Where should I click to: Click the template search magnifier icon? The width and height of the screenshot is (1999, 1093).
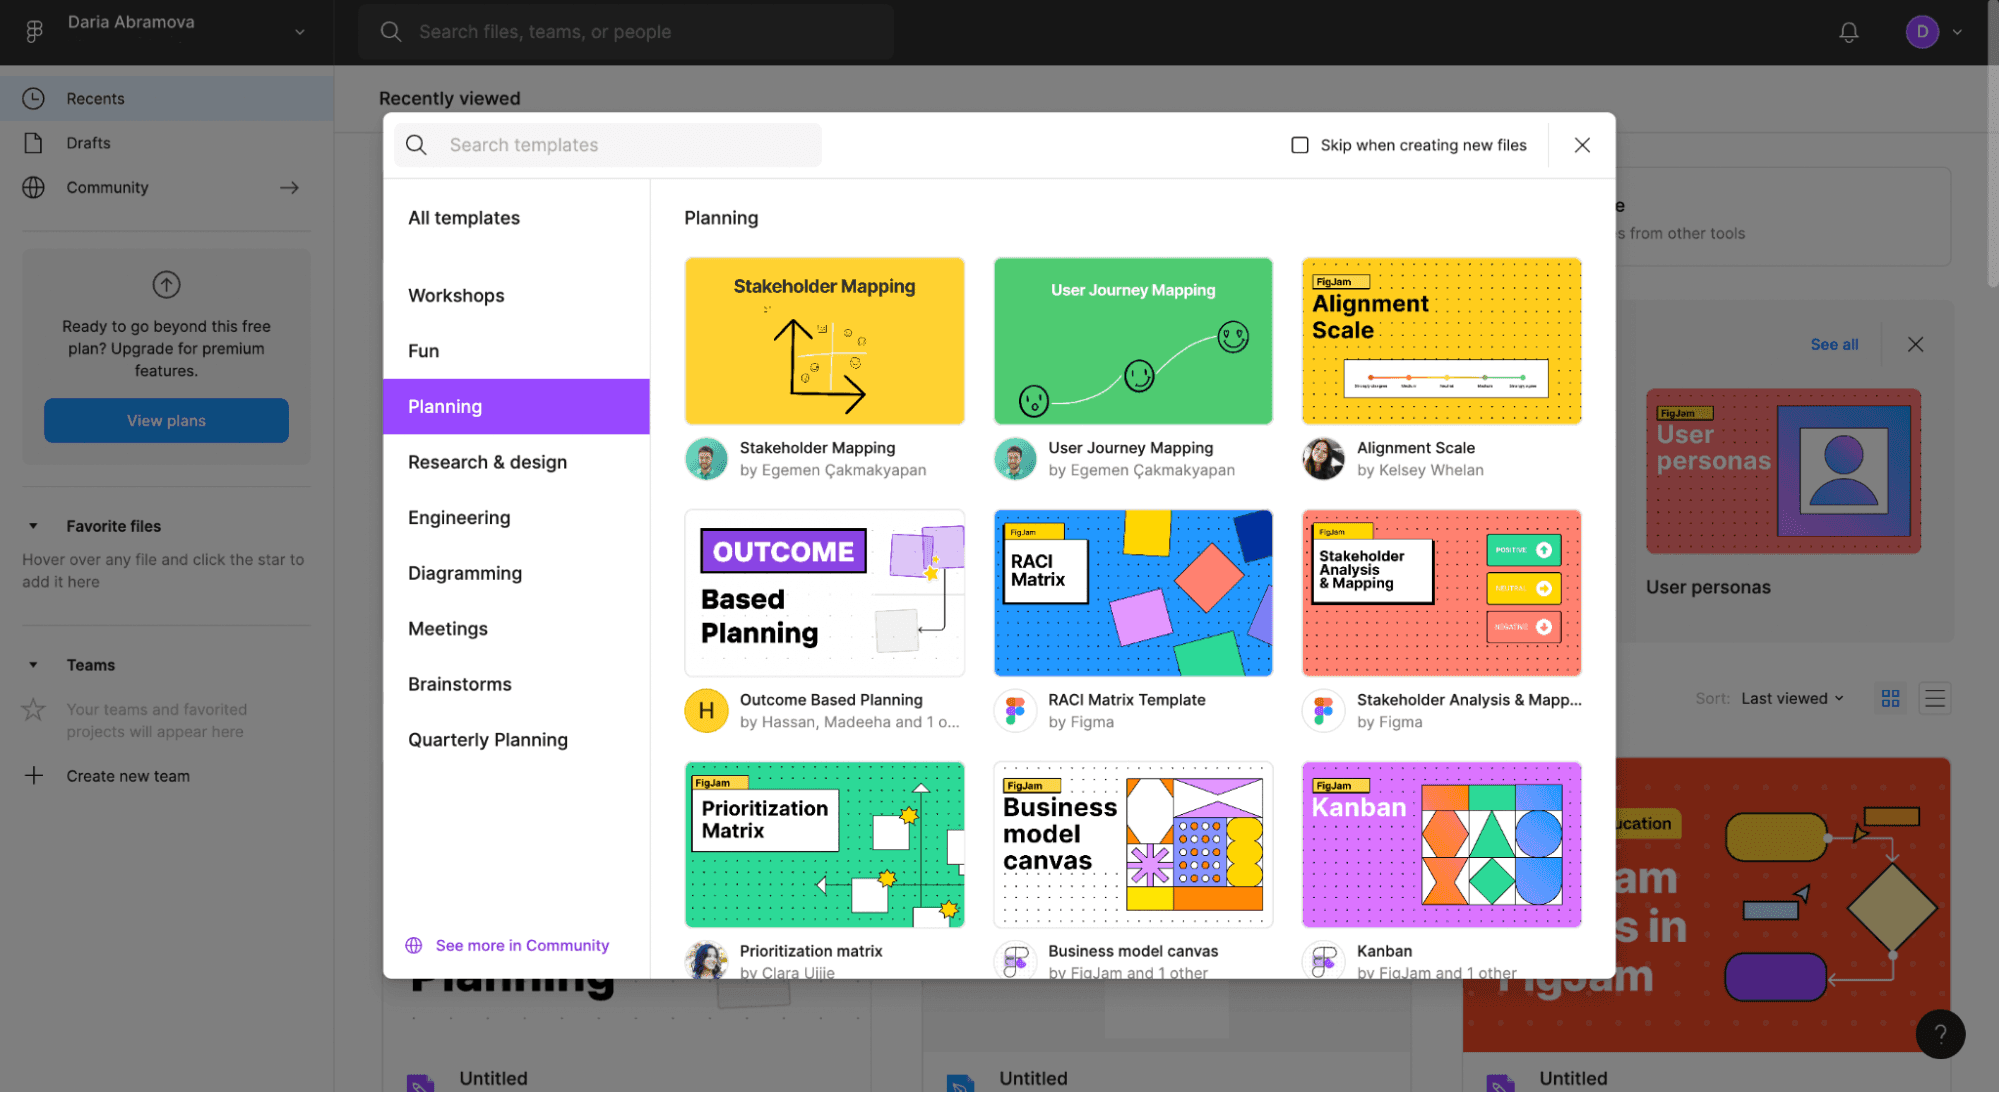pyautogui.click(x=416, y=145)
